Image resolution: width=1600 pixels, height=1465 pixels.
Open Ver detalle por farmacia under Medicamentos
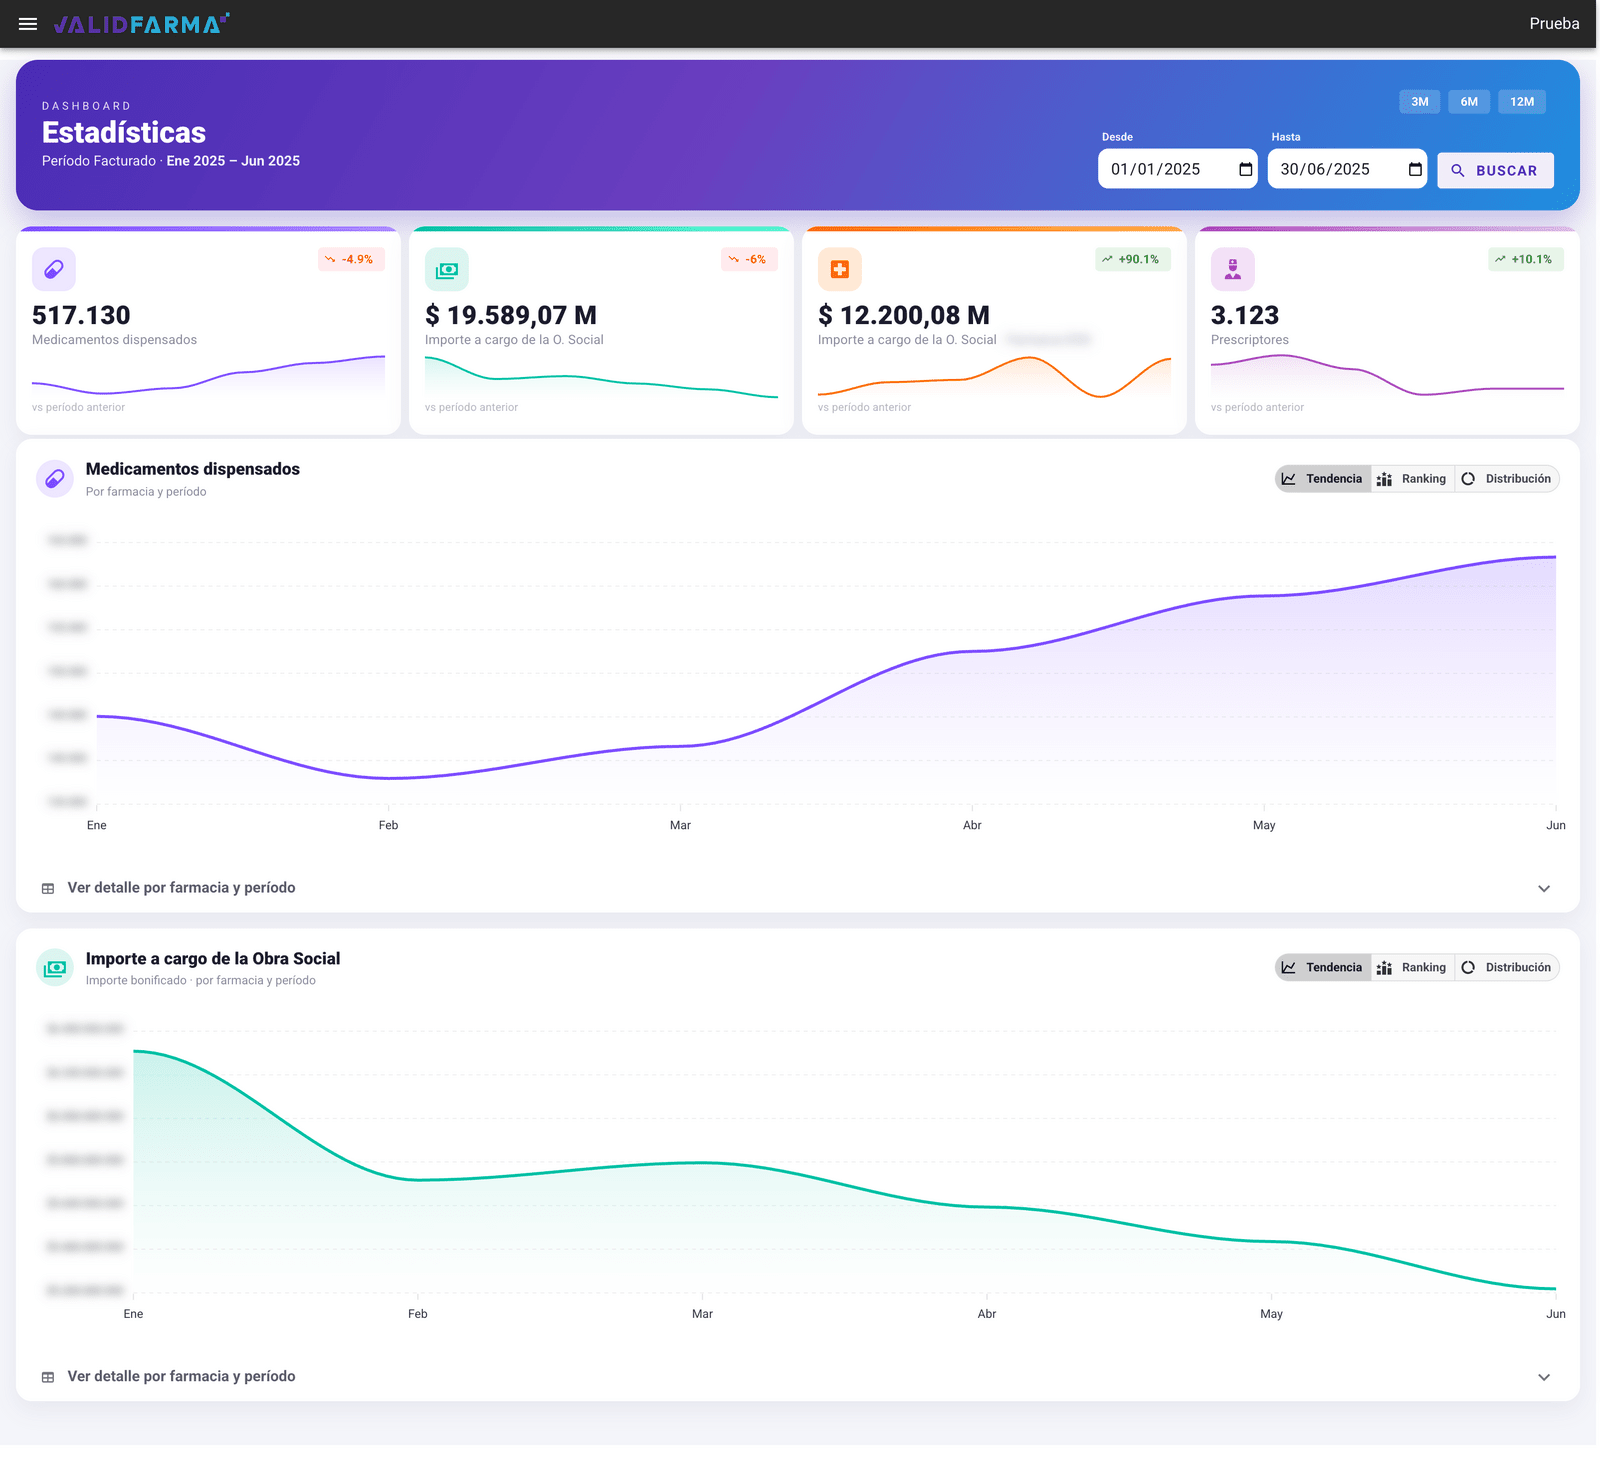181,888
